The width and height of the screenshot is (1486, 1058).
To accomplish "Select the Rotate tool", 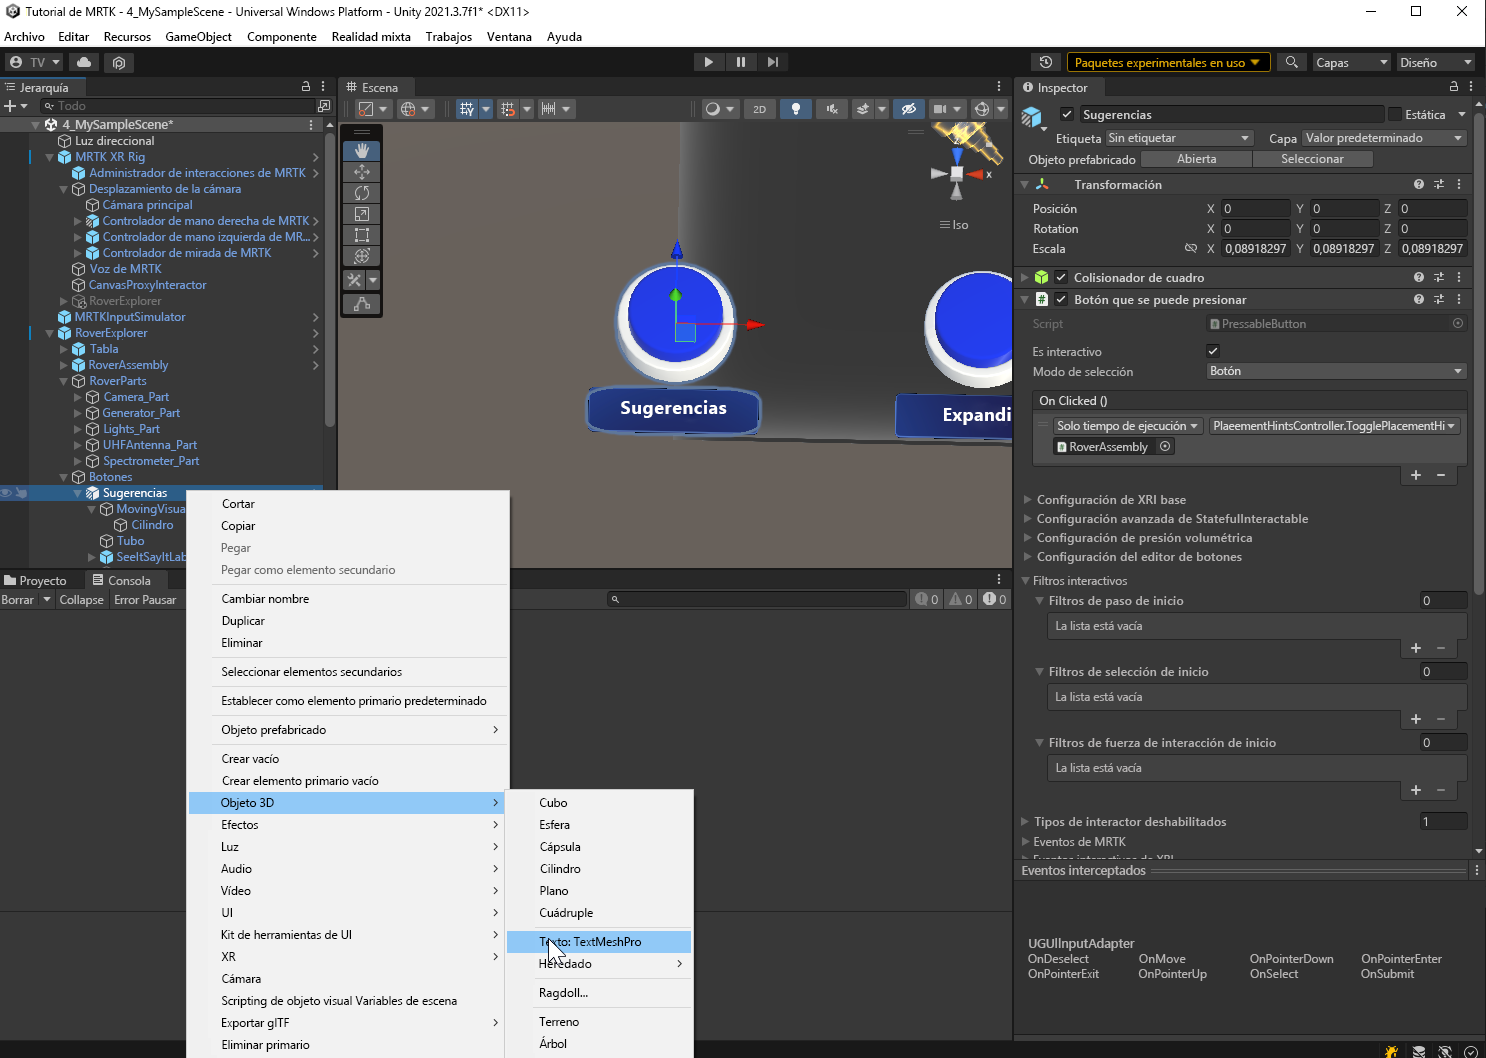I will click(361, 193).
